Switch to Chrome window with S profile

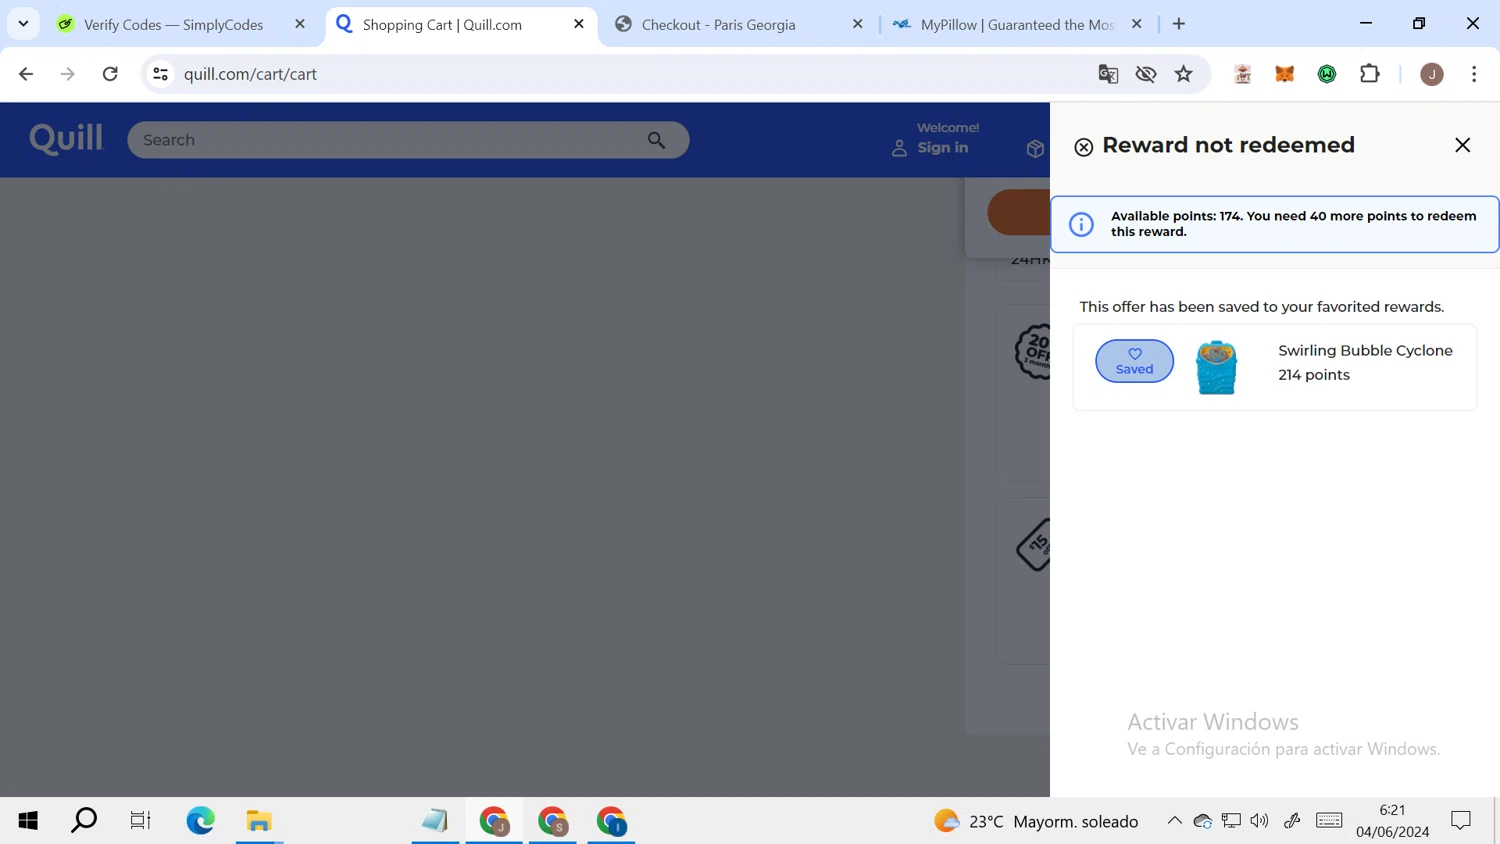click(552, 821)
